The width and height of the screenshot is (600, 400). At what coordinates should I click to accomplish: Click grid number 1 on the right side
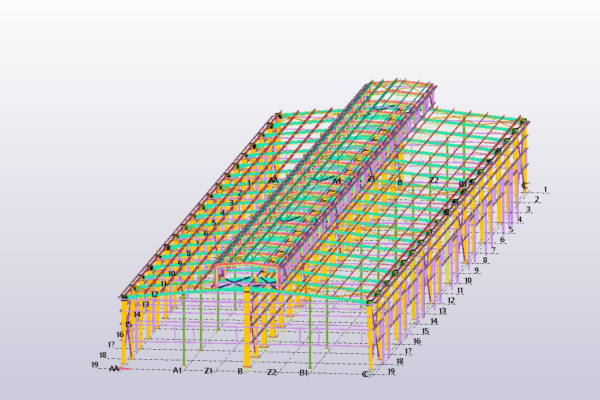coord(546,189)
